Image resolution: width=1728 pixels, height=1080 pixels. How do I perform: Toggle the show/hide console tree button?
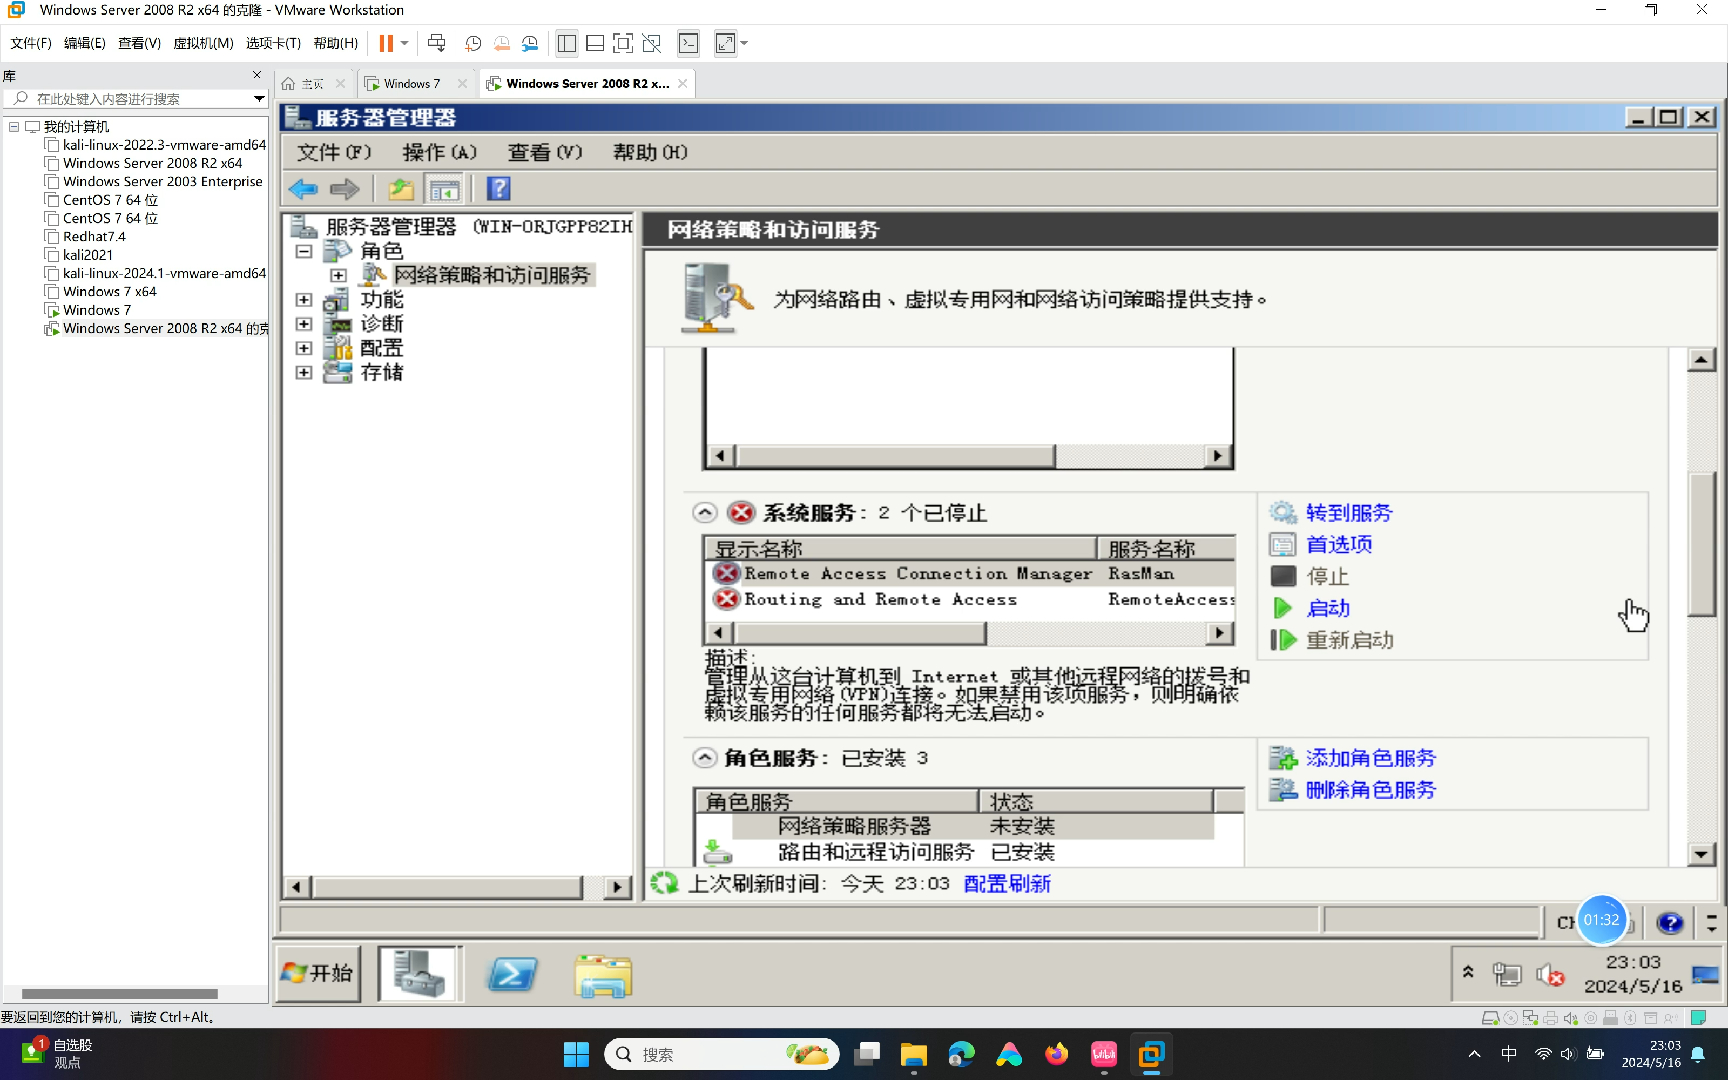[x=445, y=188]
